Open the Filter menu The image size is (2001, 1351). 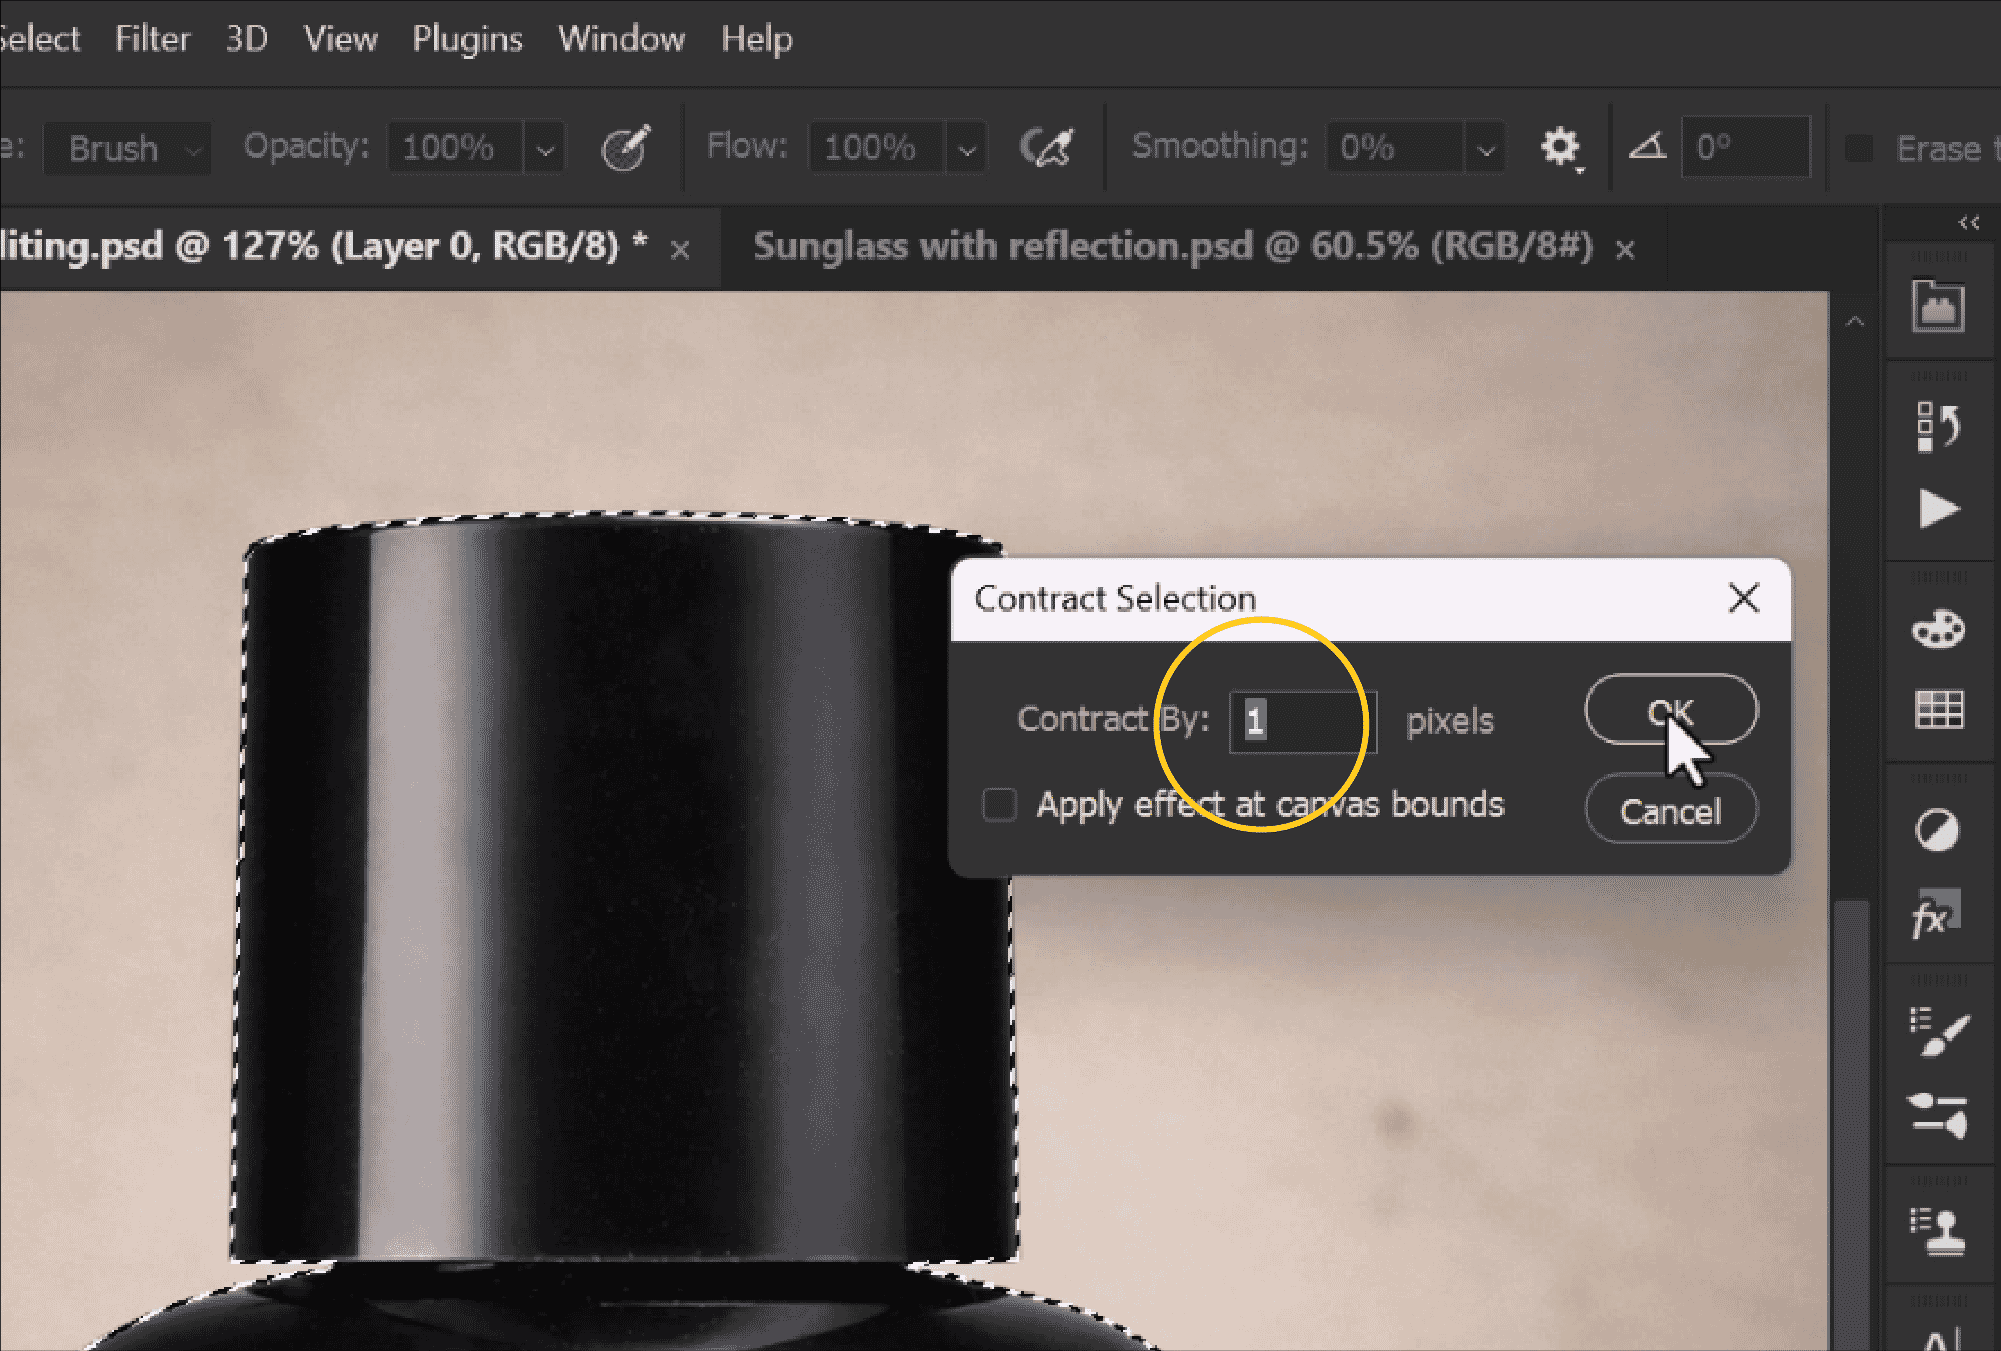coord(152,38)
